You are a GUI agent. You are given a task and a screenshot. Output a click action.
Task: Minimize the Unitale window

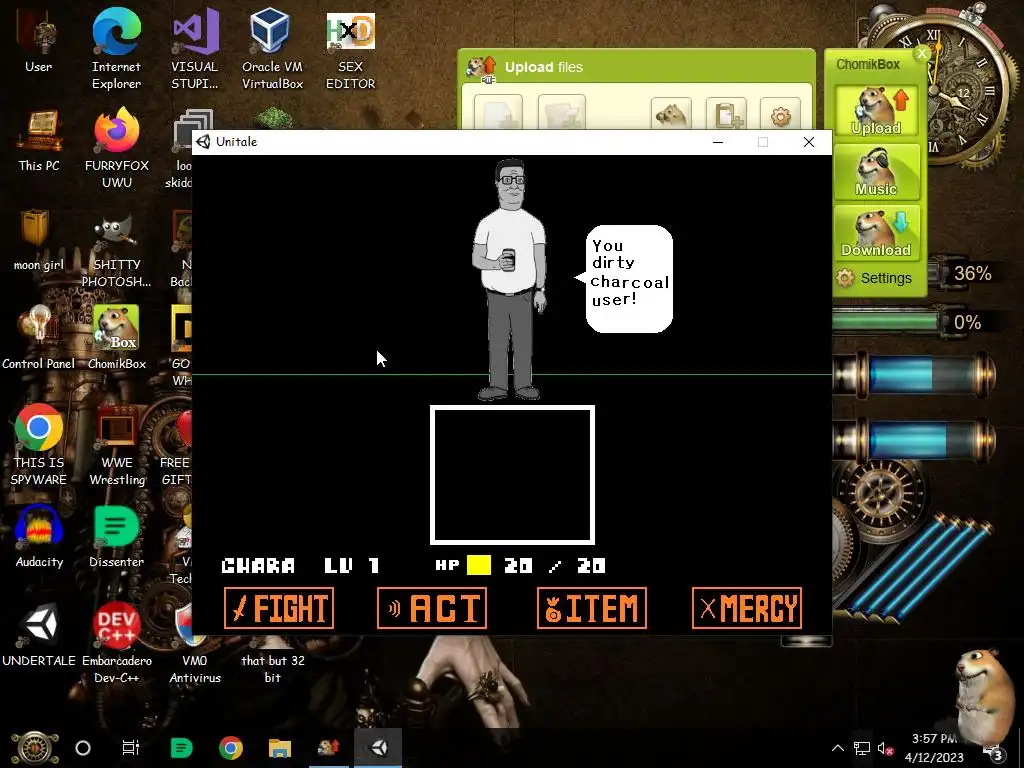[718, 142]
